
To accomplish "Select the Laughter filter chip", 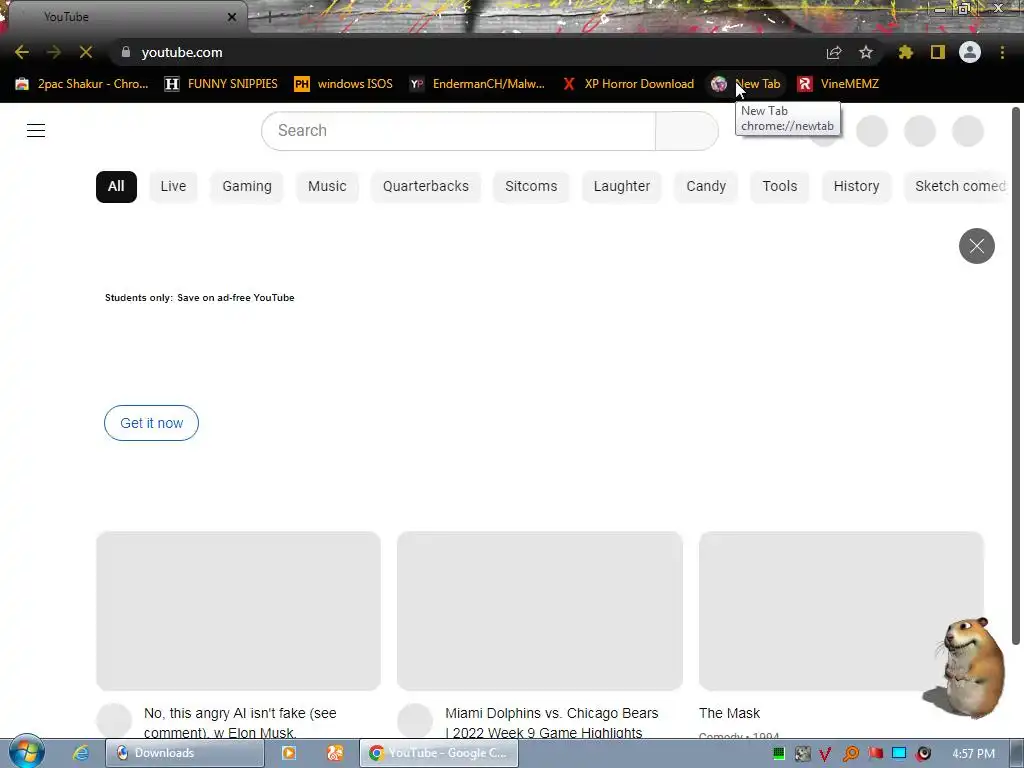I will click(622, 187).
